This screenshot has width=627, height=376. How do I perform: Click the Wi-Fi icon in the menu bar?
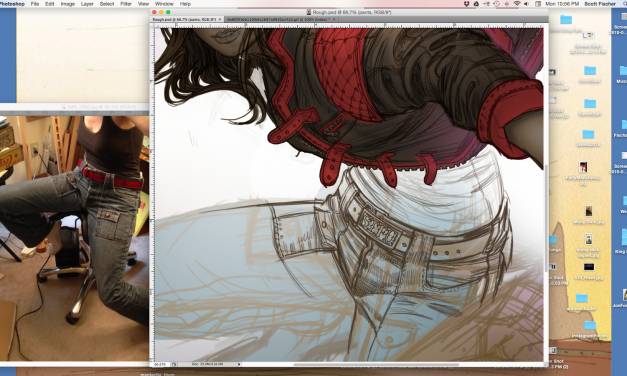[x=517, y=4]
